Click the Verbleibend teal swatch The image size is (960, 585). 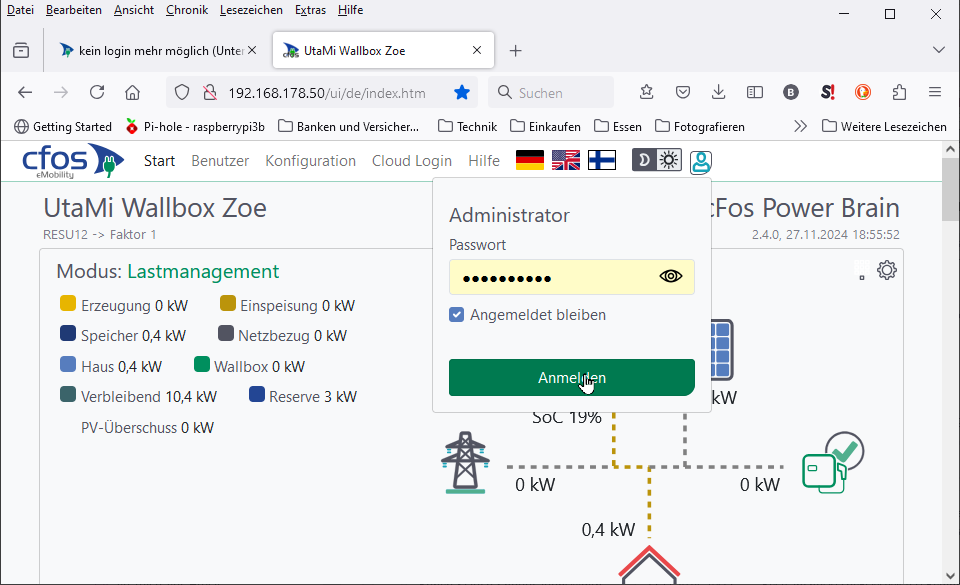pos(68,395)
